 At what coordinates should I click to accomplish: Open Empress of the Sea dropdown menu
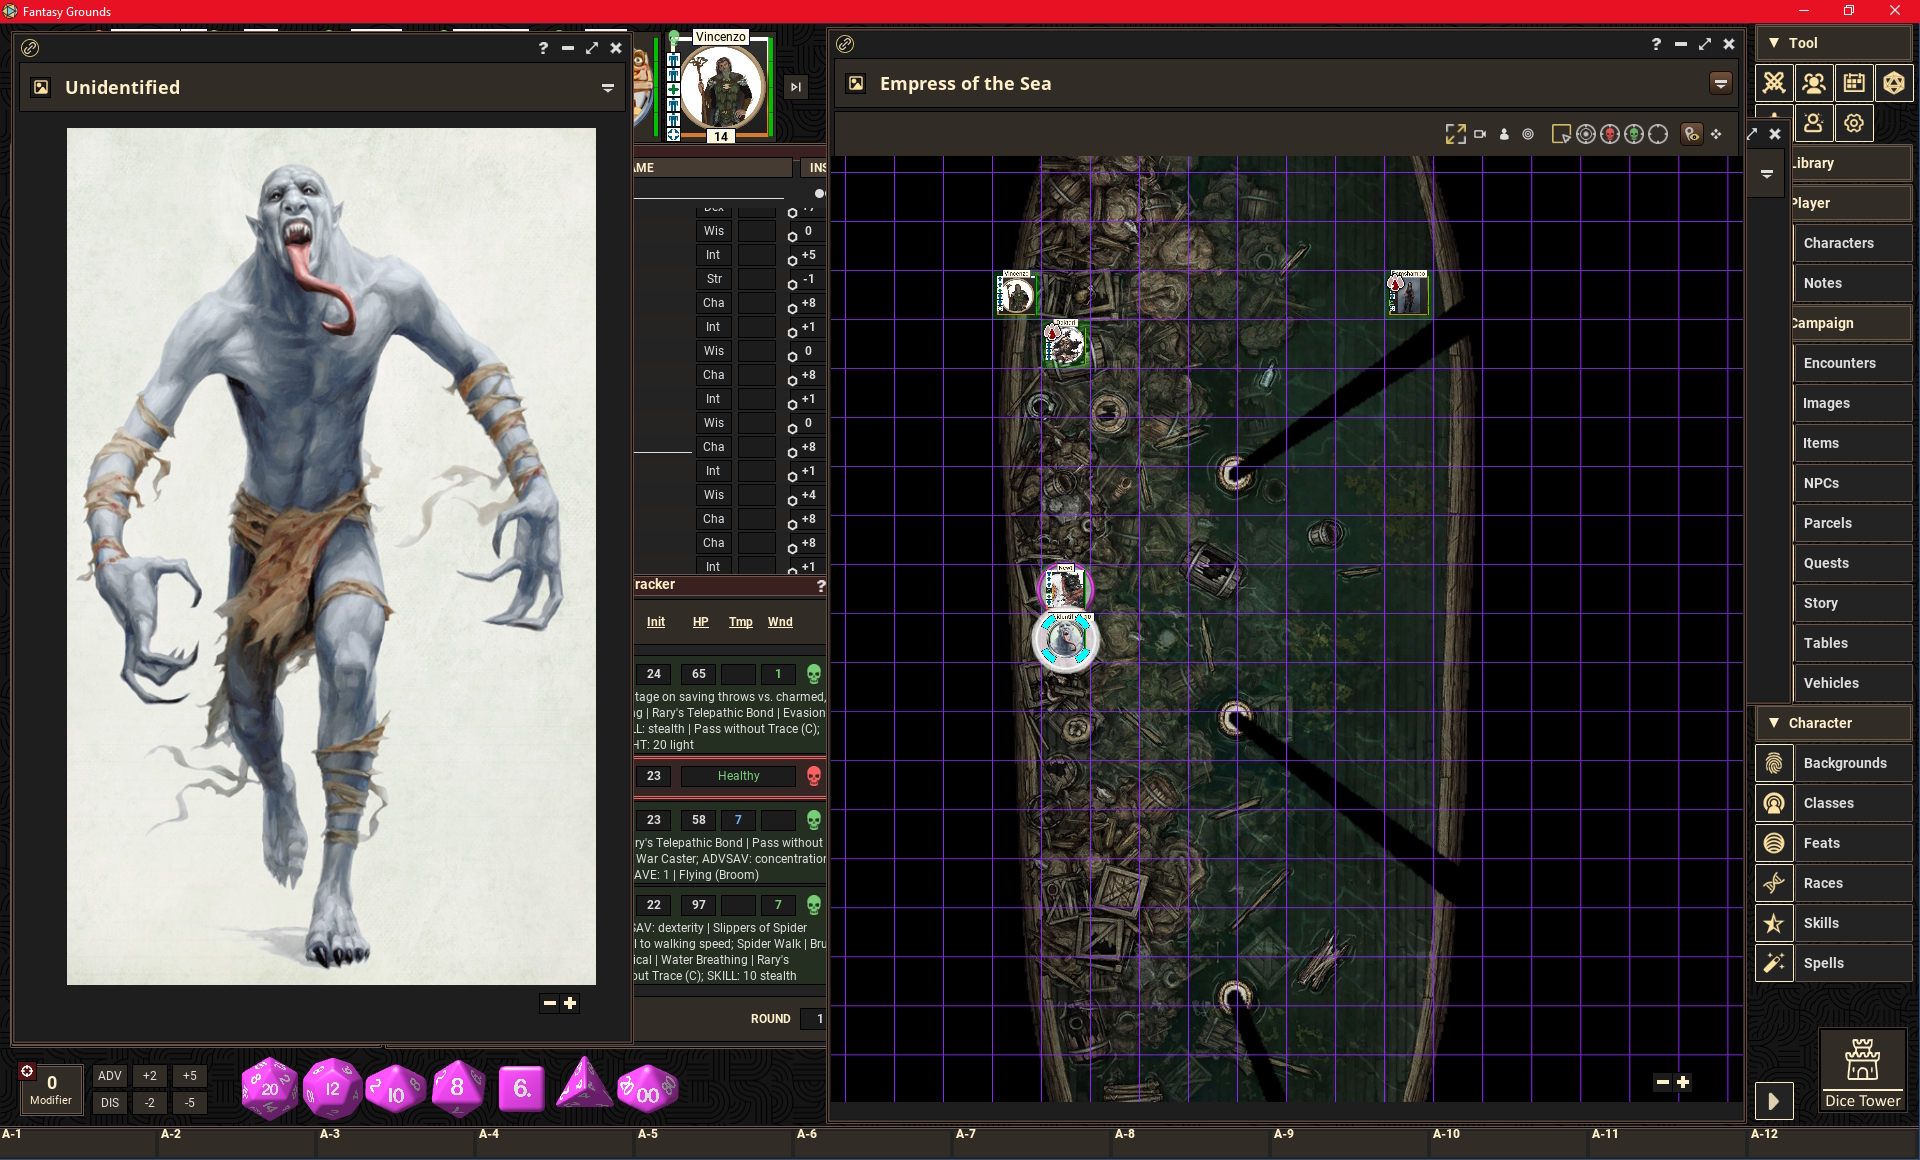click(1720, 84)
